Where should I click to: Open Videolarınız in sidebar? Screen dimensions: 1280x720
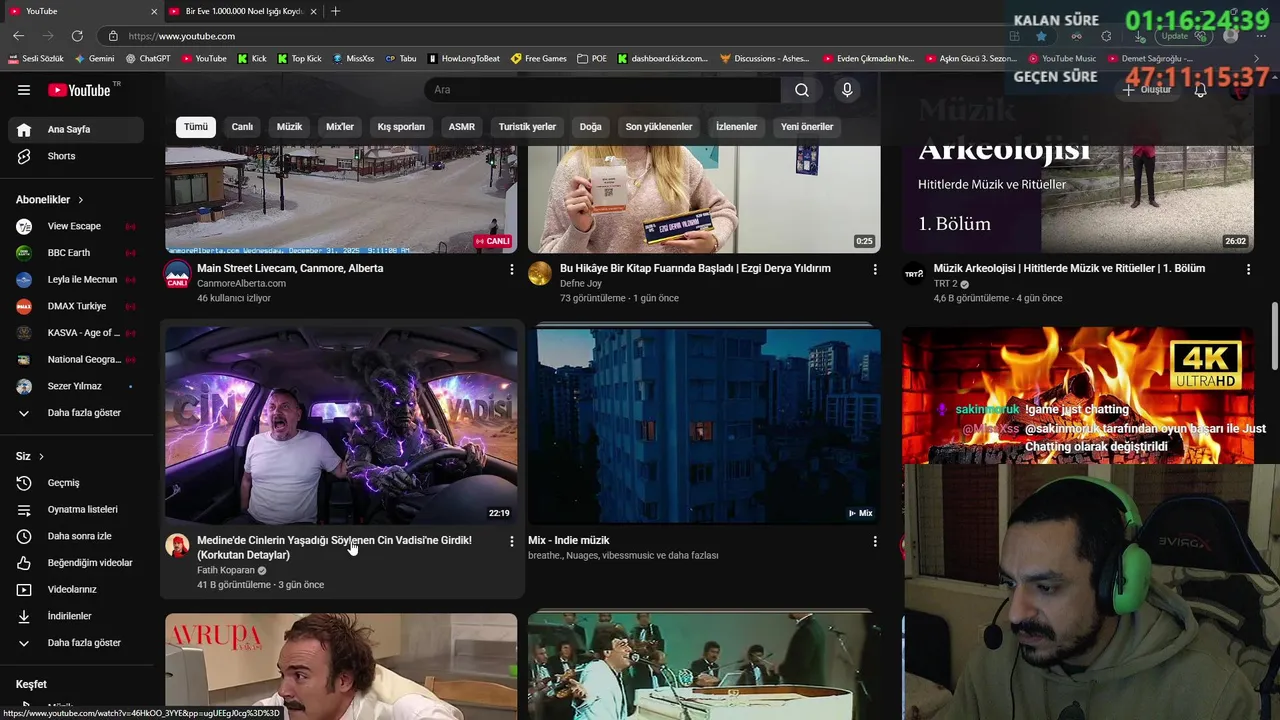76,589
